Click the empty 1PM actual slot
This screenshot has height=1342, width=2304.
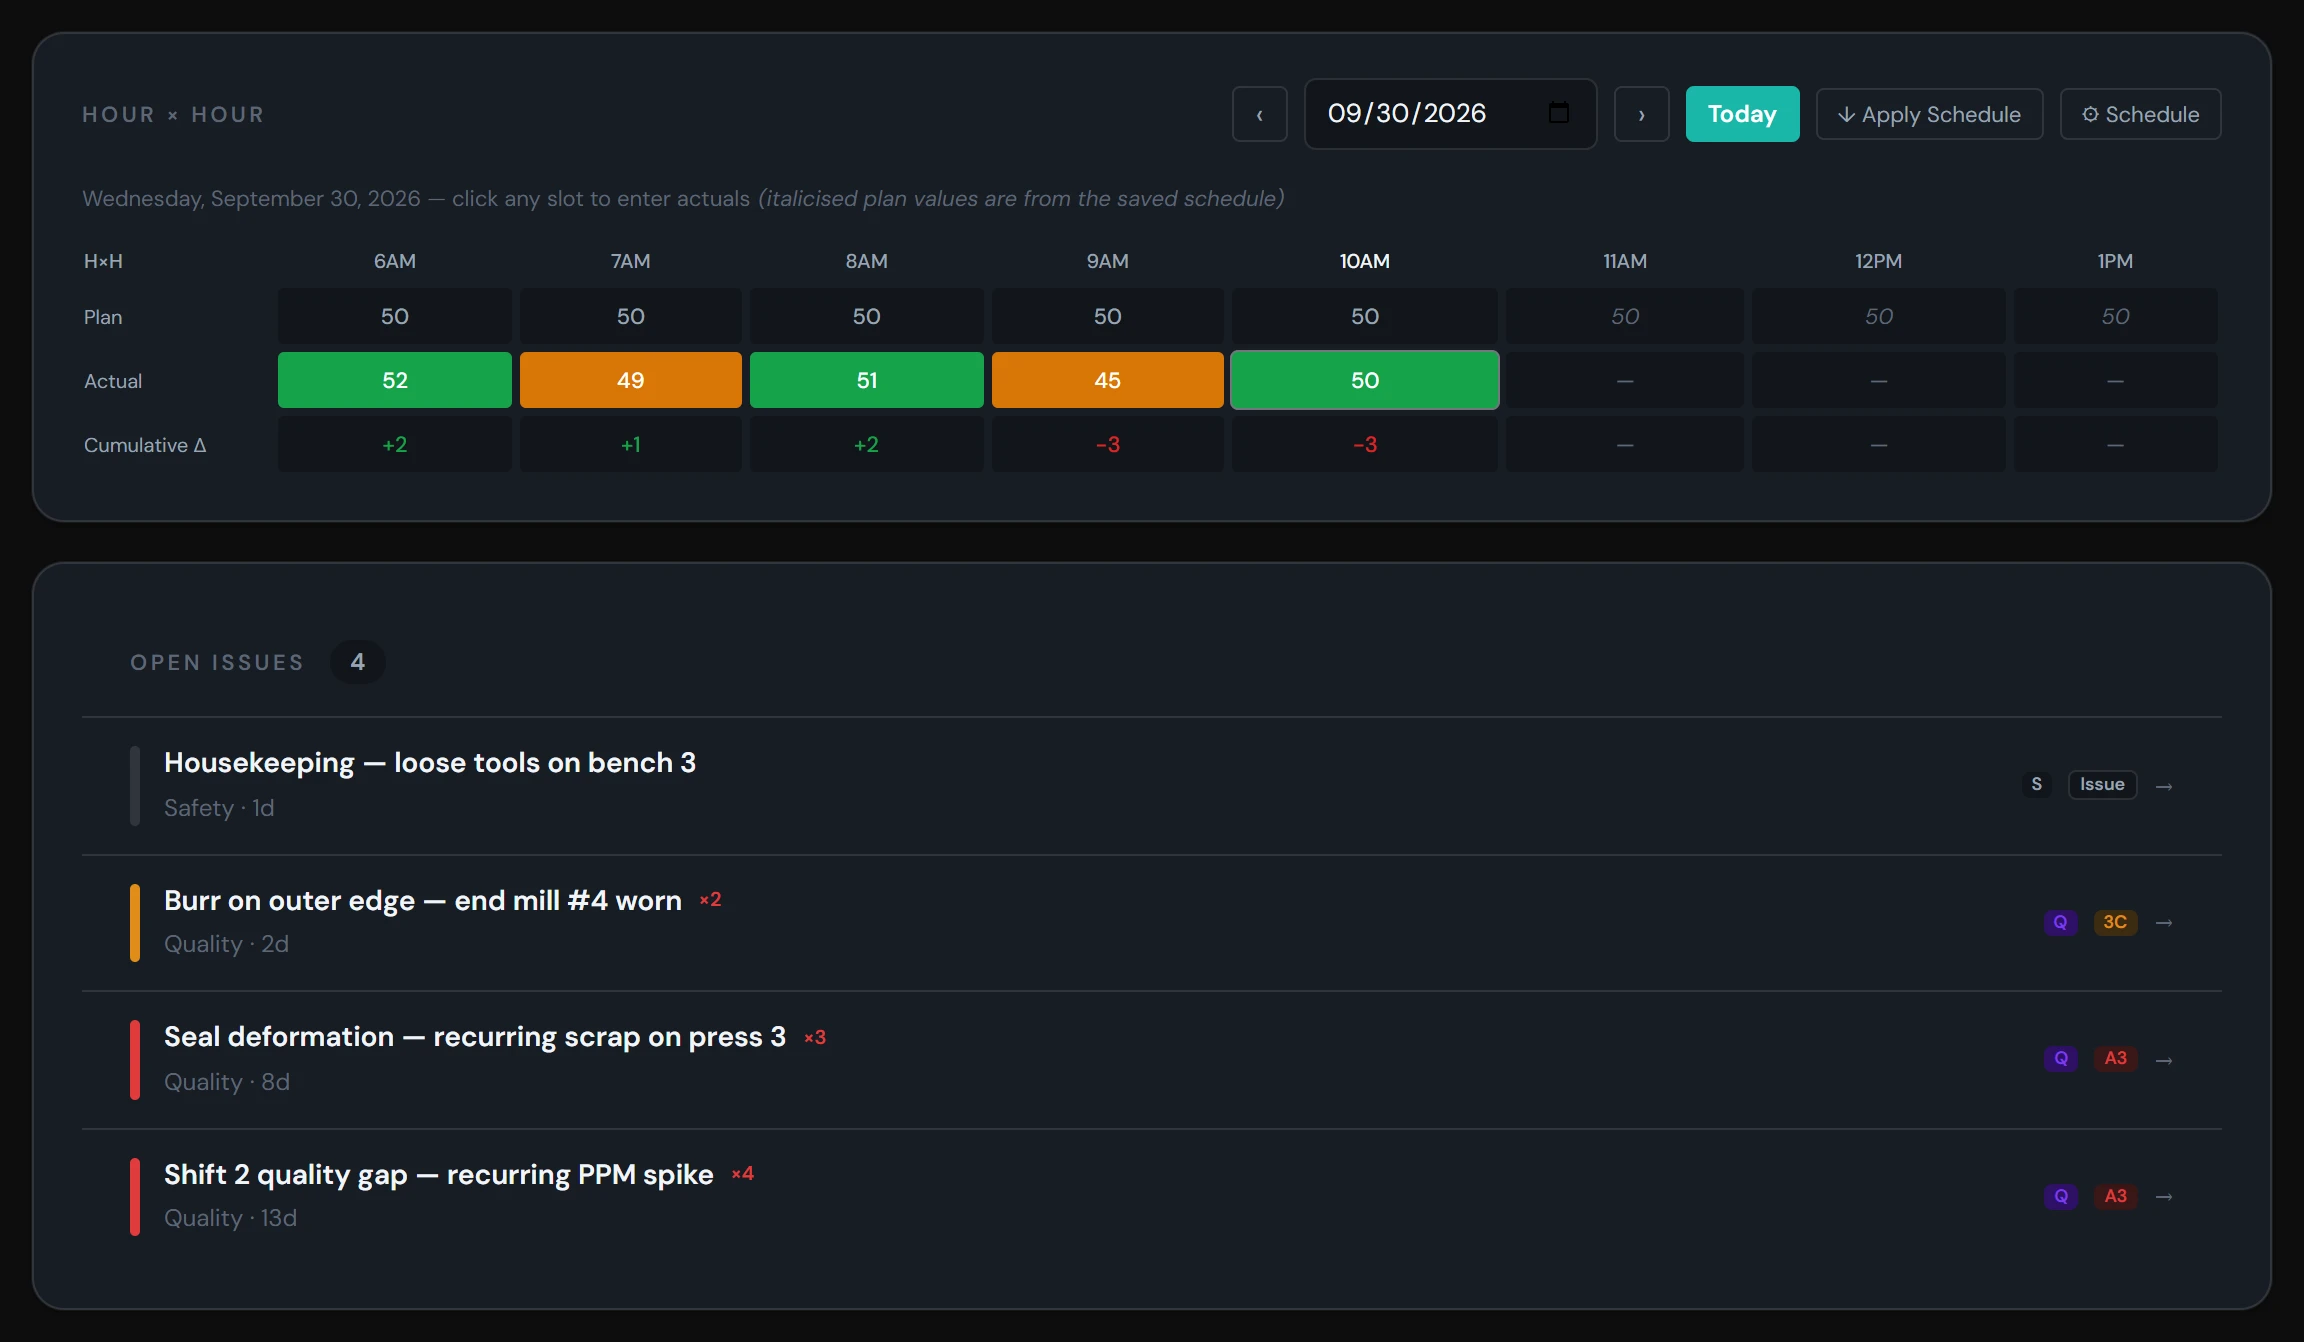point(2115,380)
